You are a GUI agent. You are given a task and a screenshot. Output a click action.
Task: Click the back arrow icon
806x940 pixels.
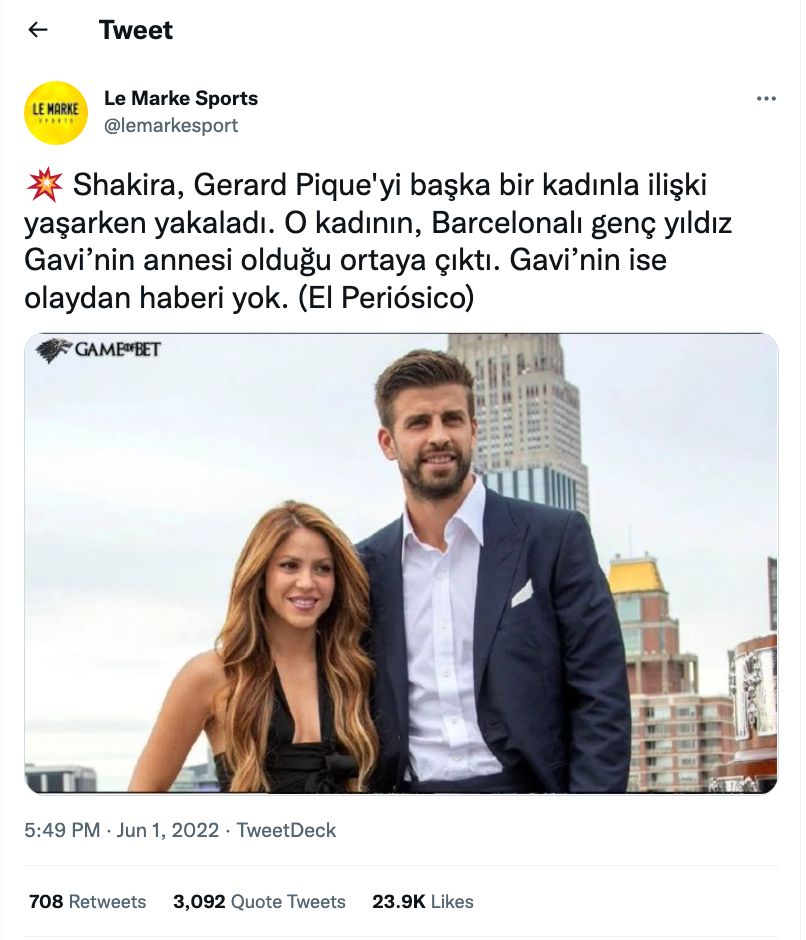38,30
